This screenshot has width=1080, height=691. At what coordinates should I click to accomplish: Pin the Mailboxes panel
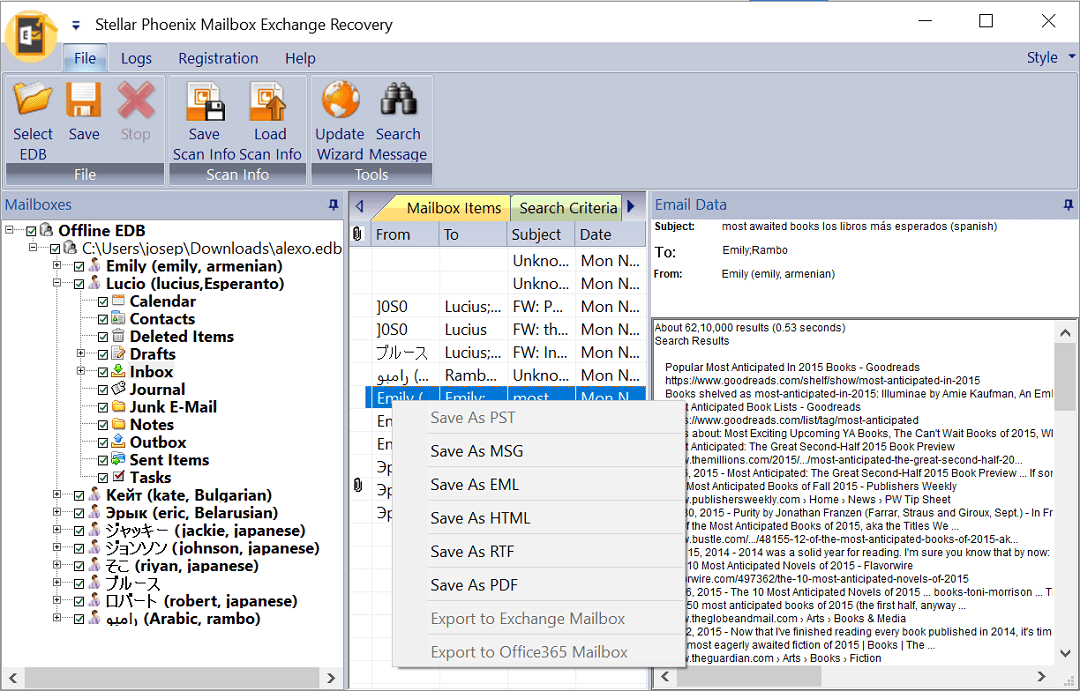tap(334, 205)
